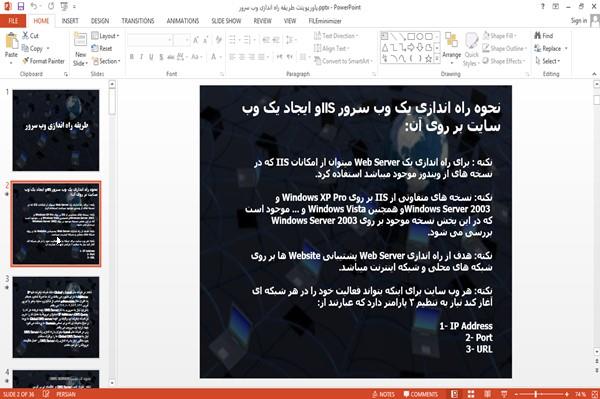Toggle Underline formatting
Screen dimensions: 600x399
(151, 57)
